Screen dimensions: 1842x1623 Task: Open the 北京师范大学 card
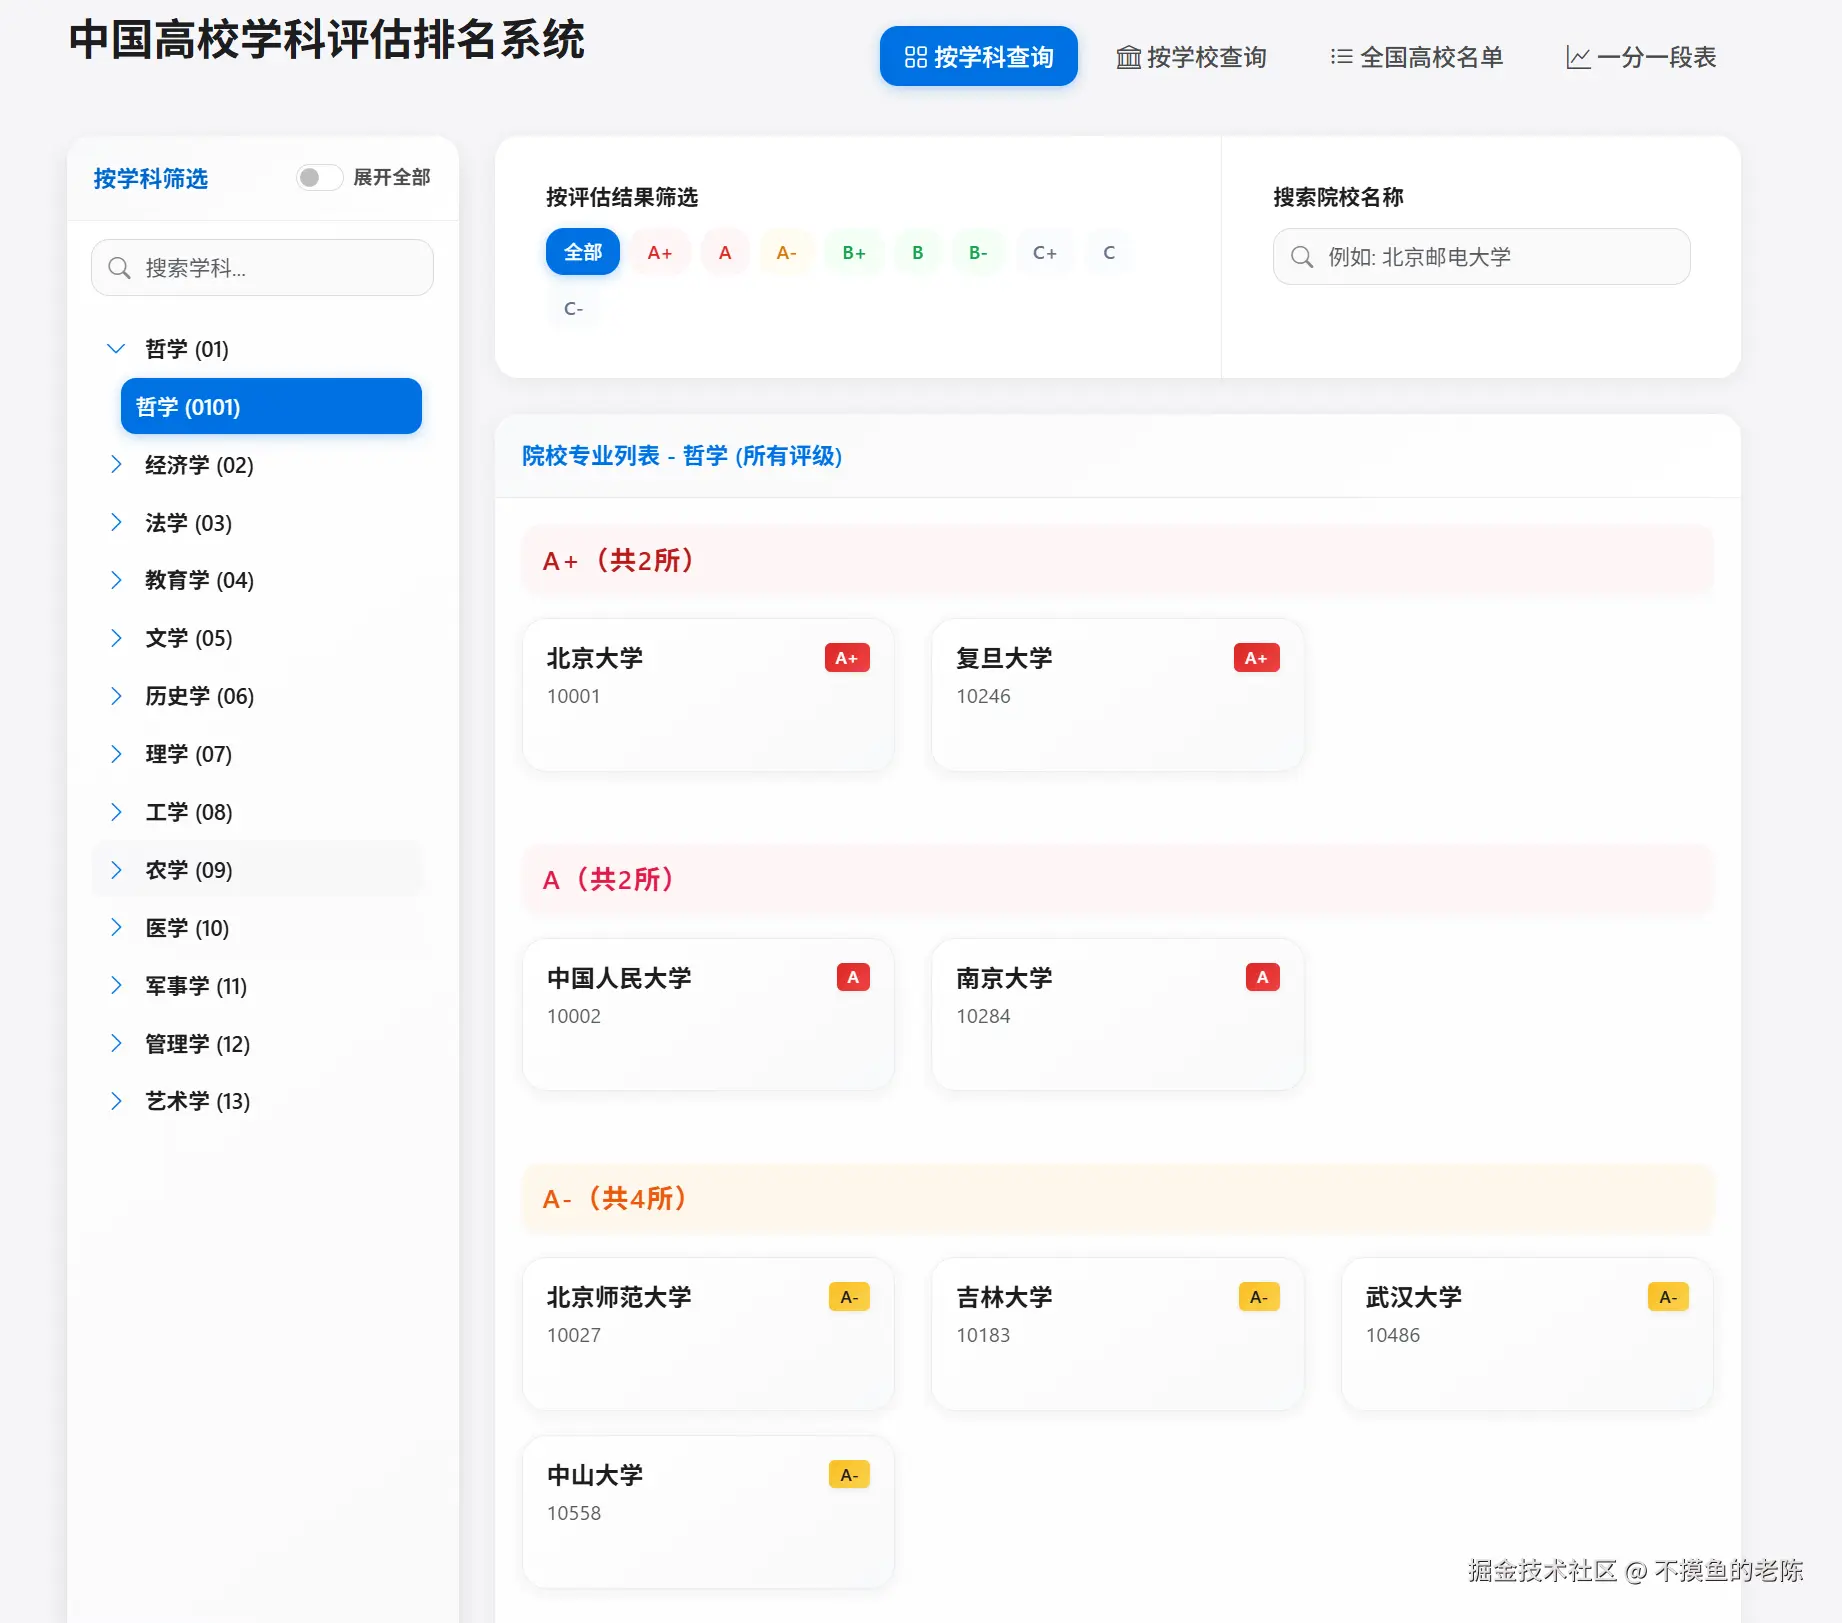tap(708, 1333)
